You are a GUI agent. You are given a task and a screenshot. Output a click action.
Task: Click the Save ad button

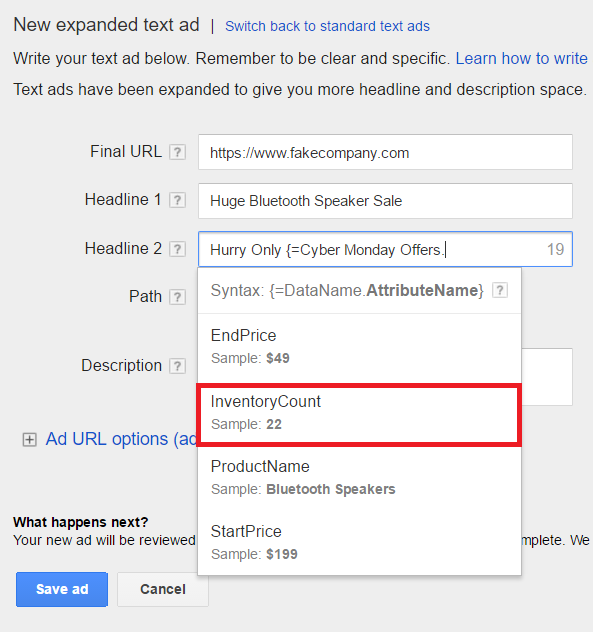[62, 589]
